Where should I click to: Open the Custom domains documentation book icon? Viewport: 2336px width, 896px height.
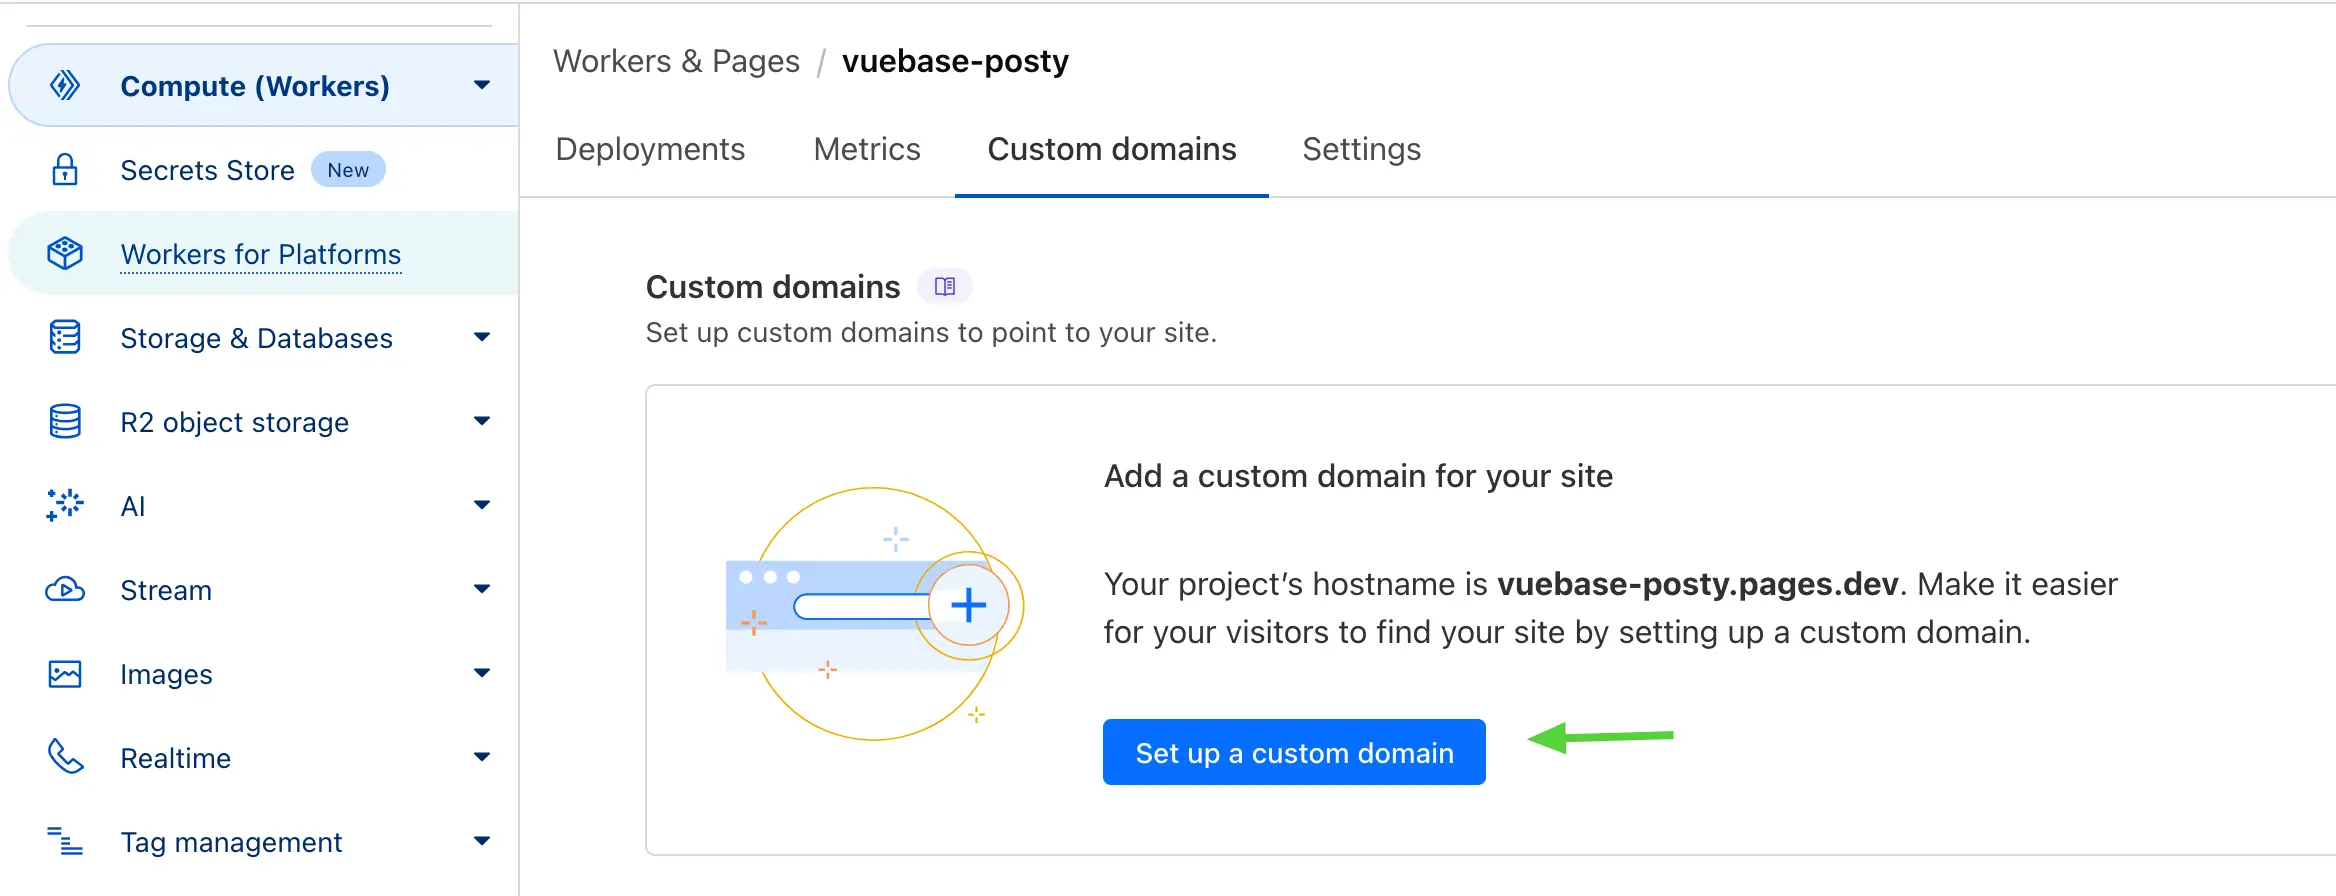[945, 287]
